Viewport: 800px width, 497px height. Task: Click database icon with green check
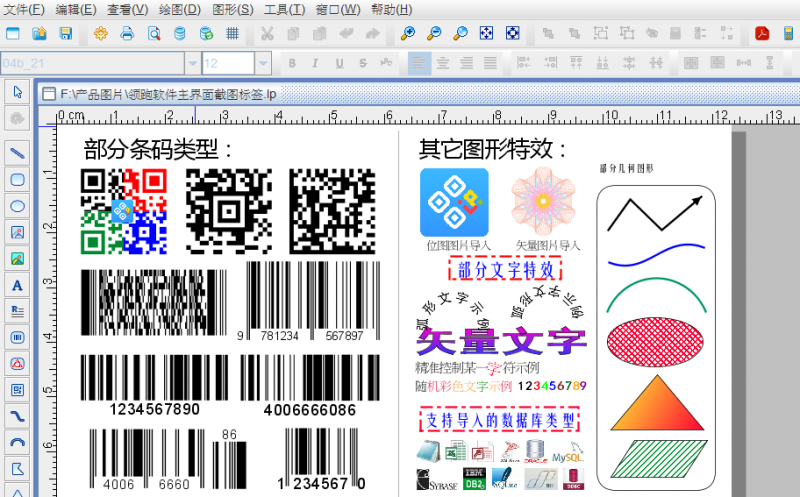coord(206,34)
